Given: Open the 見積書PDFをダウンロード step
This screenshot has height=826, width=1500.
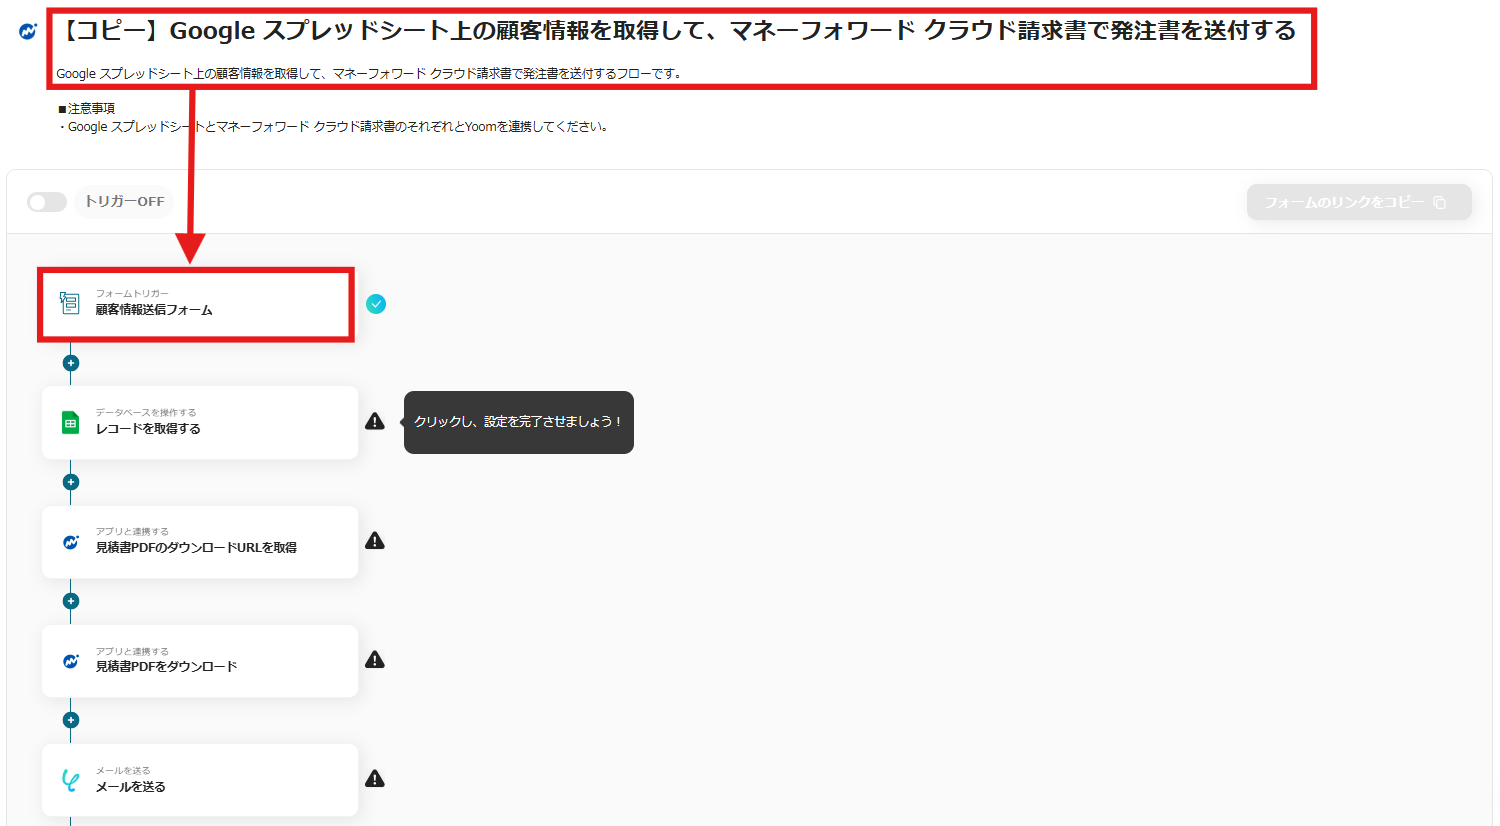Looking at the screenshot, I should (200, 661).
